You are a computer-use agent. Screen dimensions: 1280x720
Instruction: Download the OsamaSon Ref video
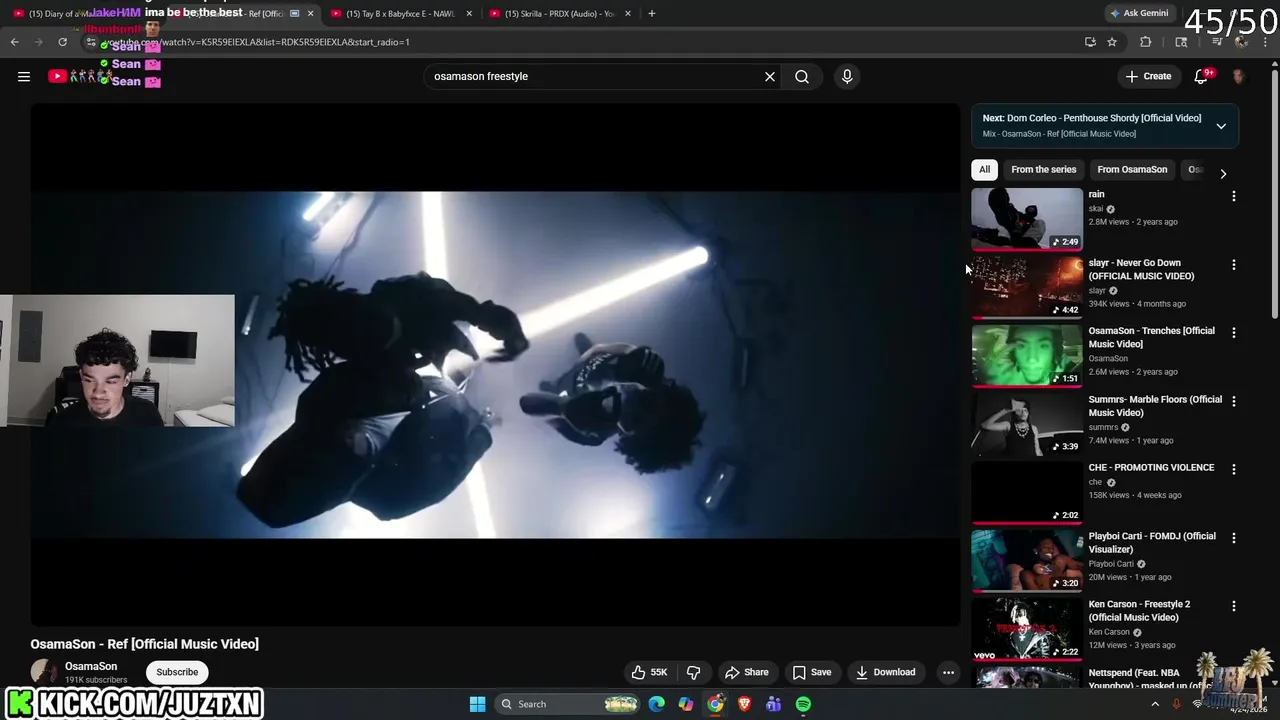[x=886, y=672]
